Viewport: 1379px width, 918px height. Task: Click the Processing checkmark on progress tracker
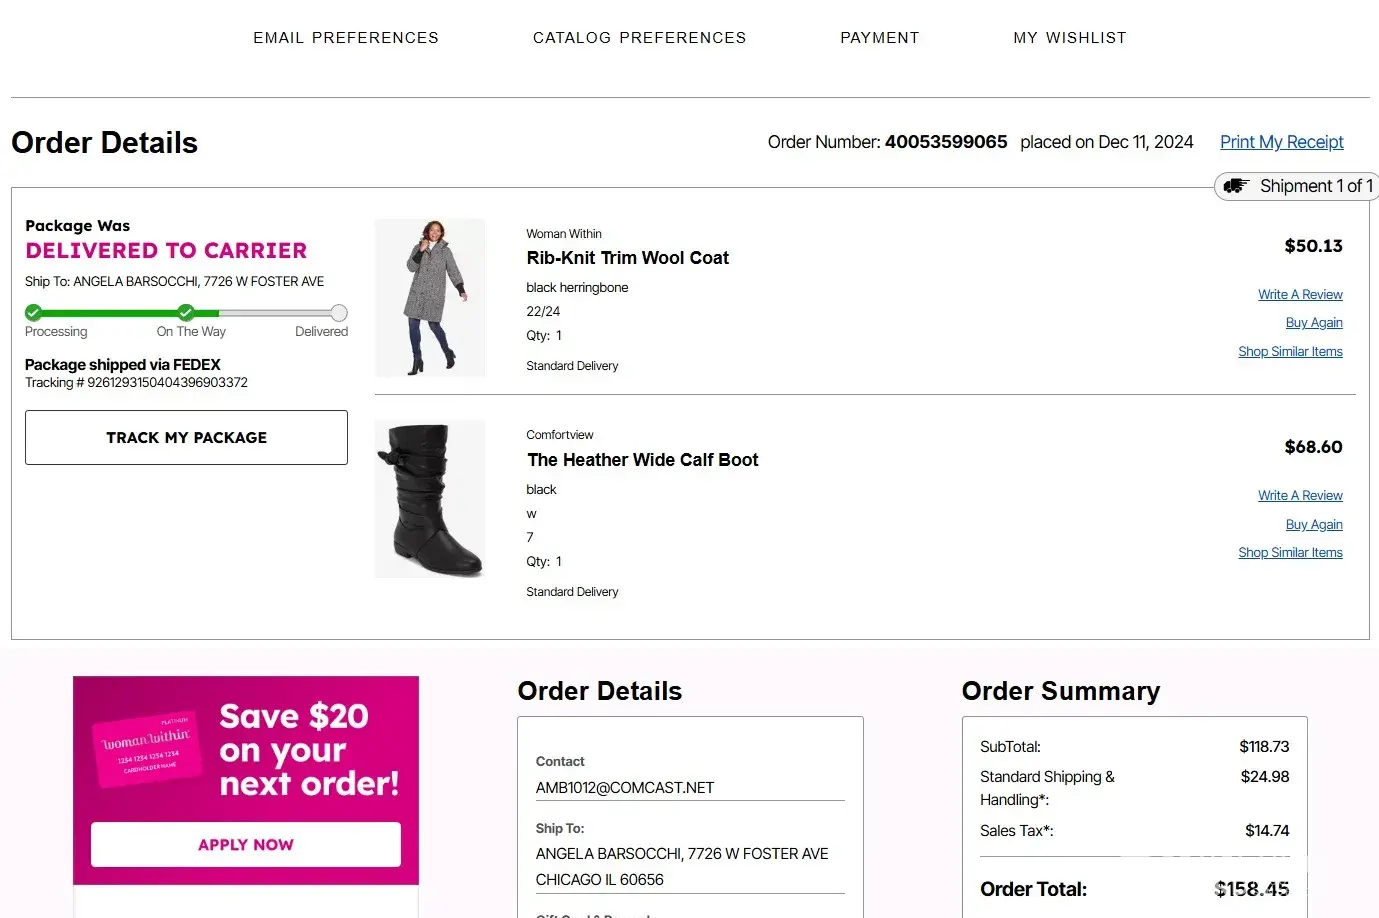click(x=34, y=312)
